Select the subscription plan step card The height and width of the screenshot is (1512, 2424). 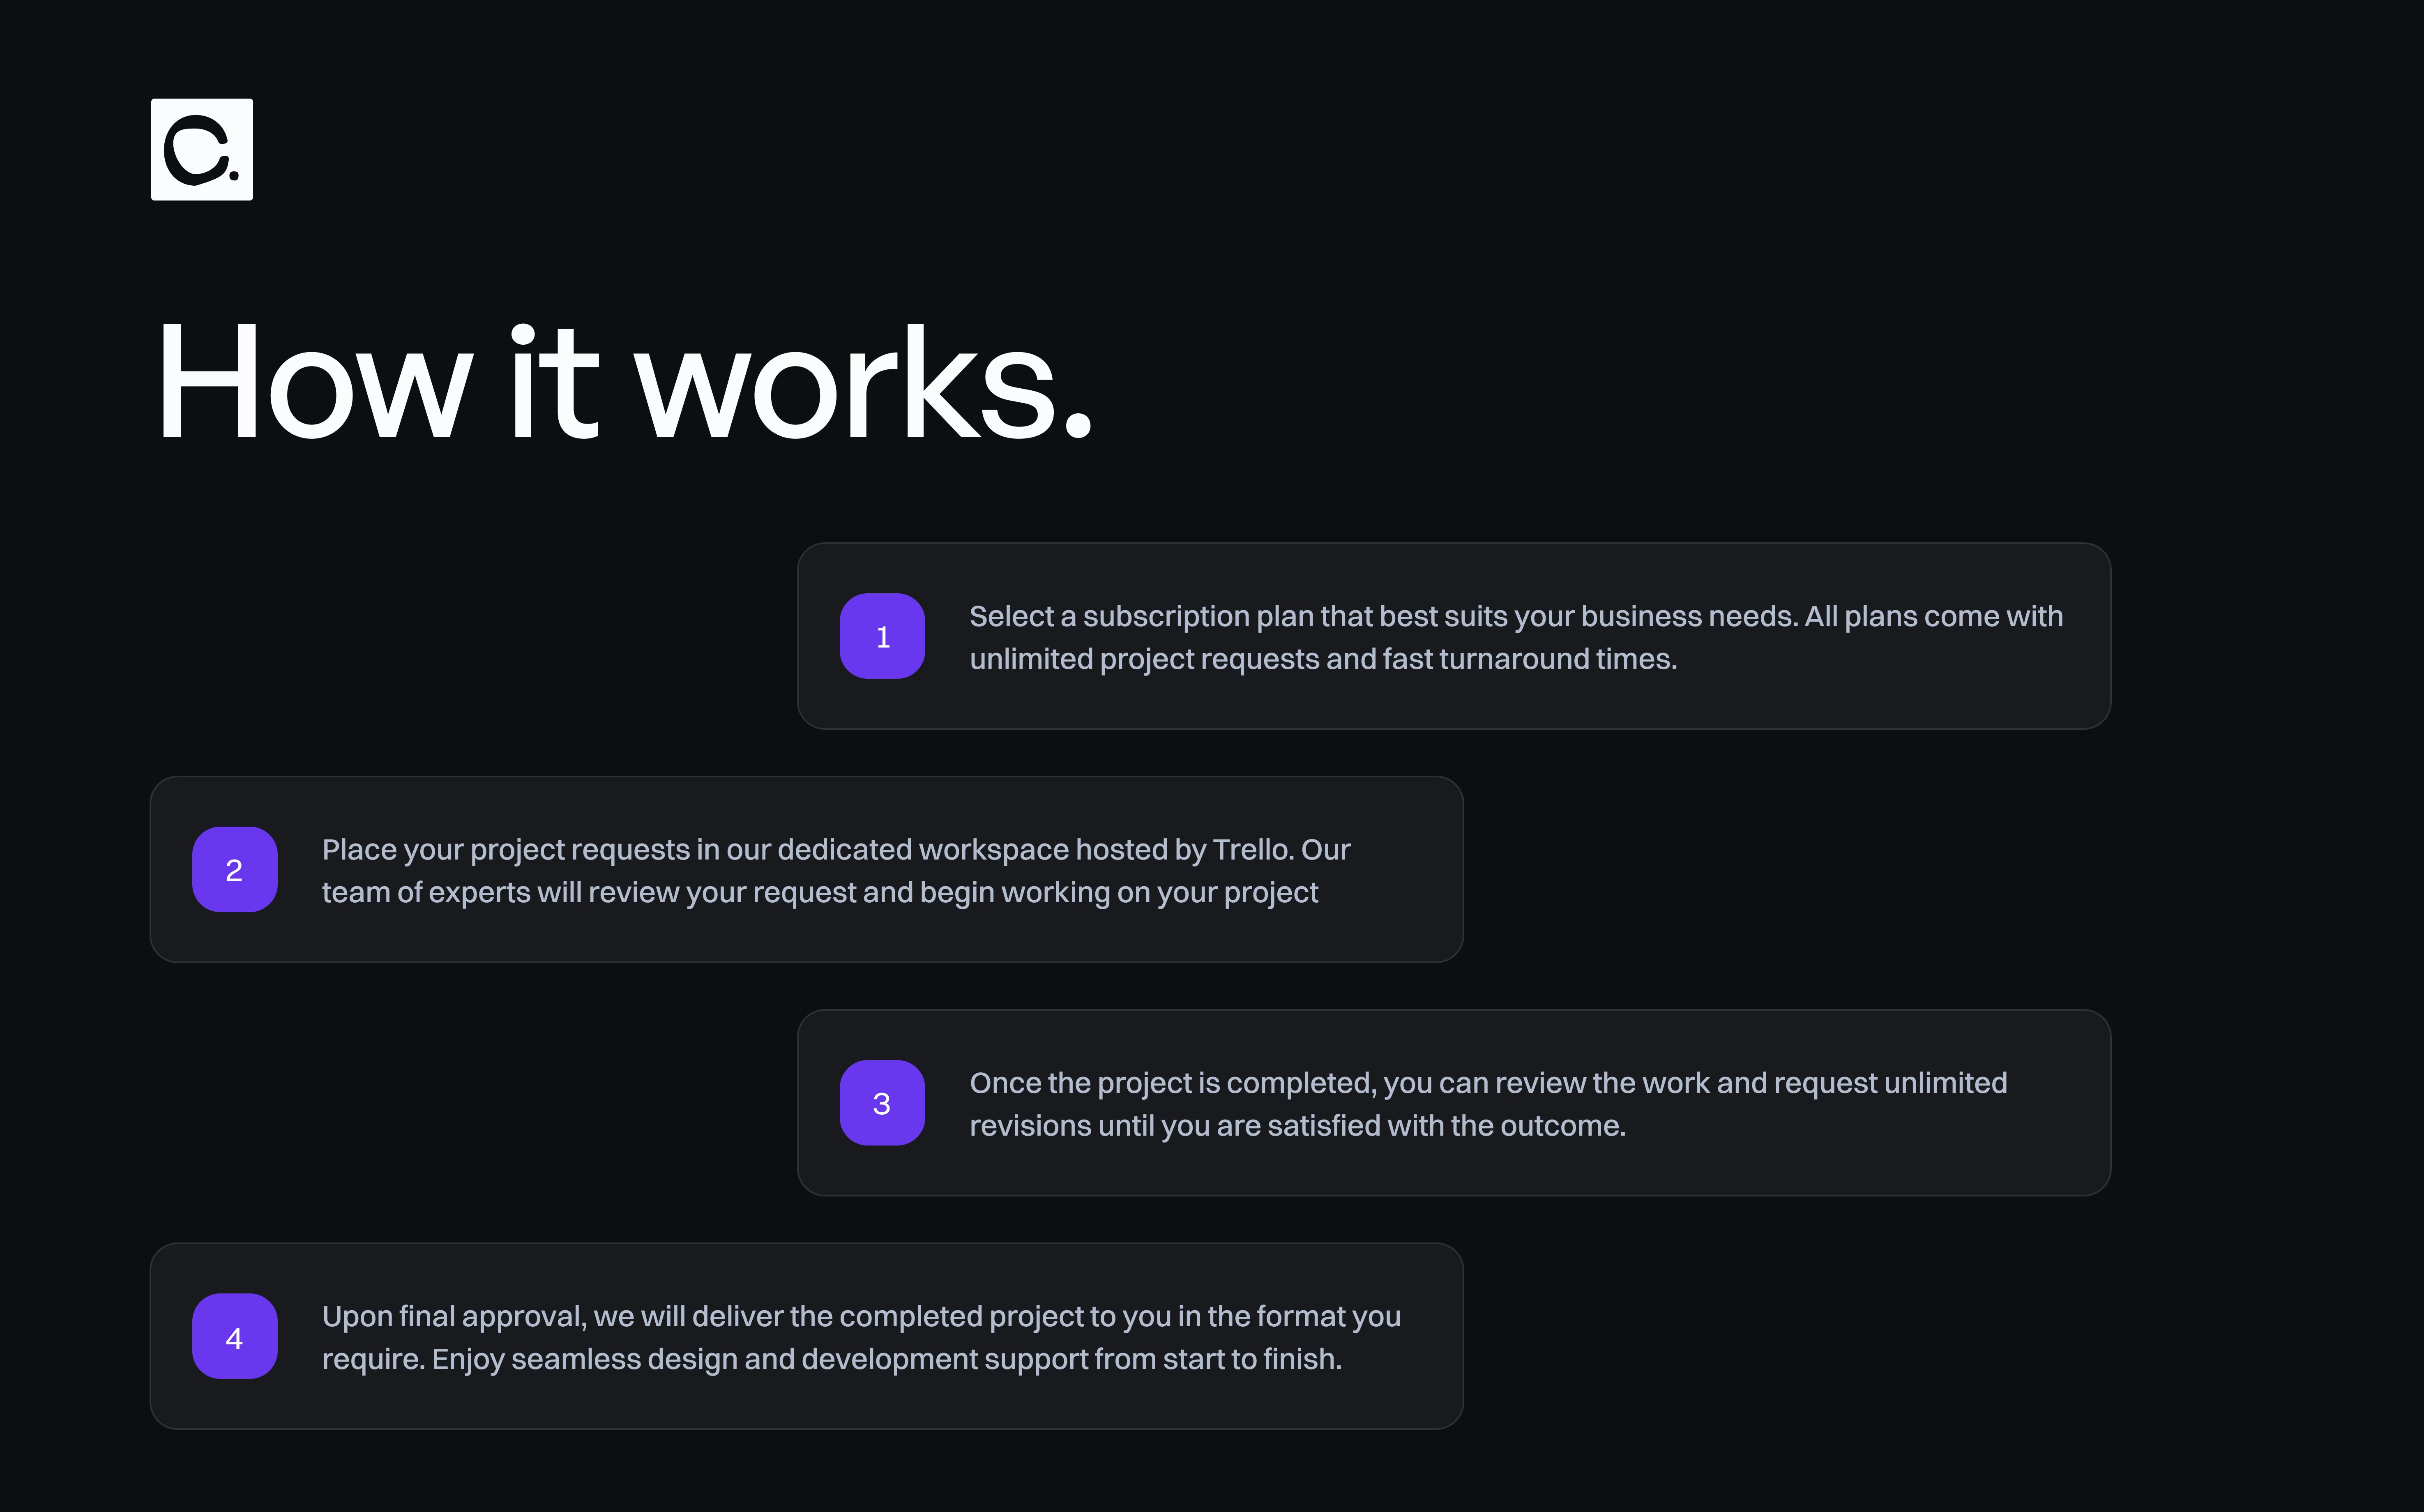(x=1454, y=636)
